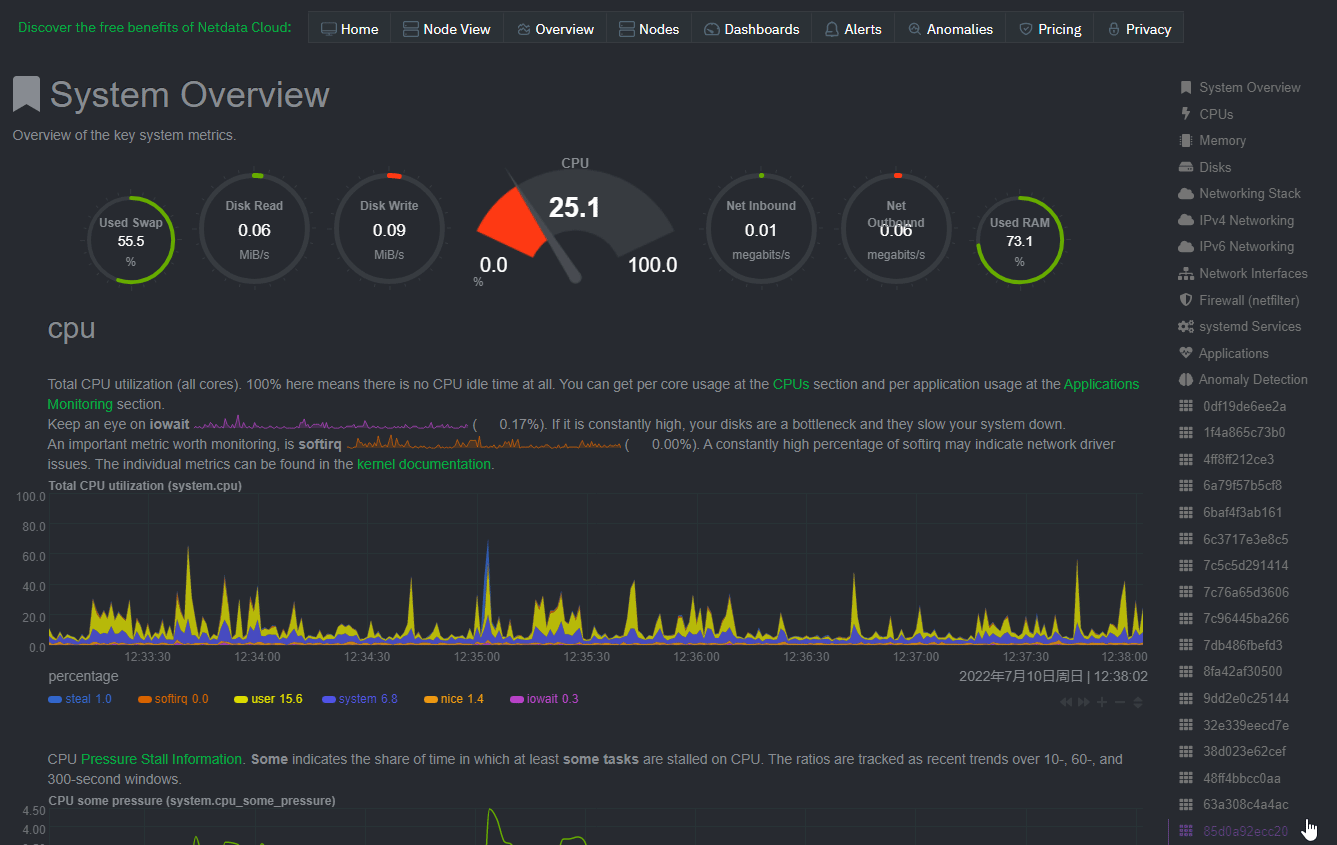Click the Used RAM gauge
This screenshot has width=1337, height=845.
[x=1019, y=240]
